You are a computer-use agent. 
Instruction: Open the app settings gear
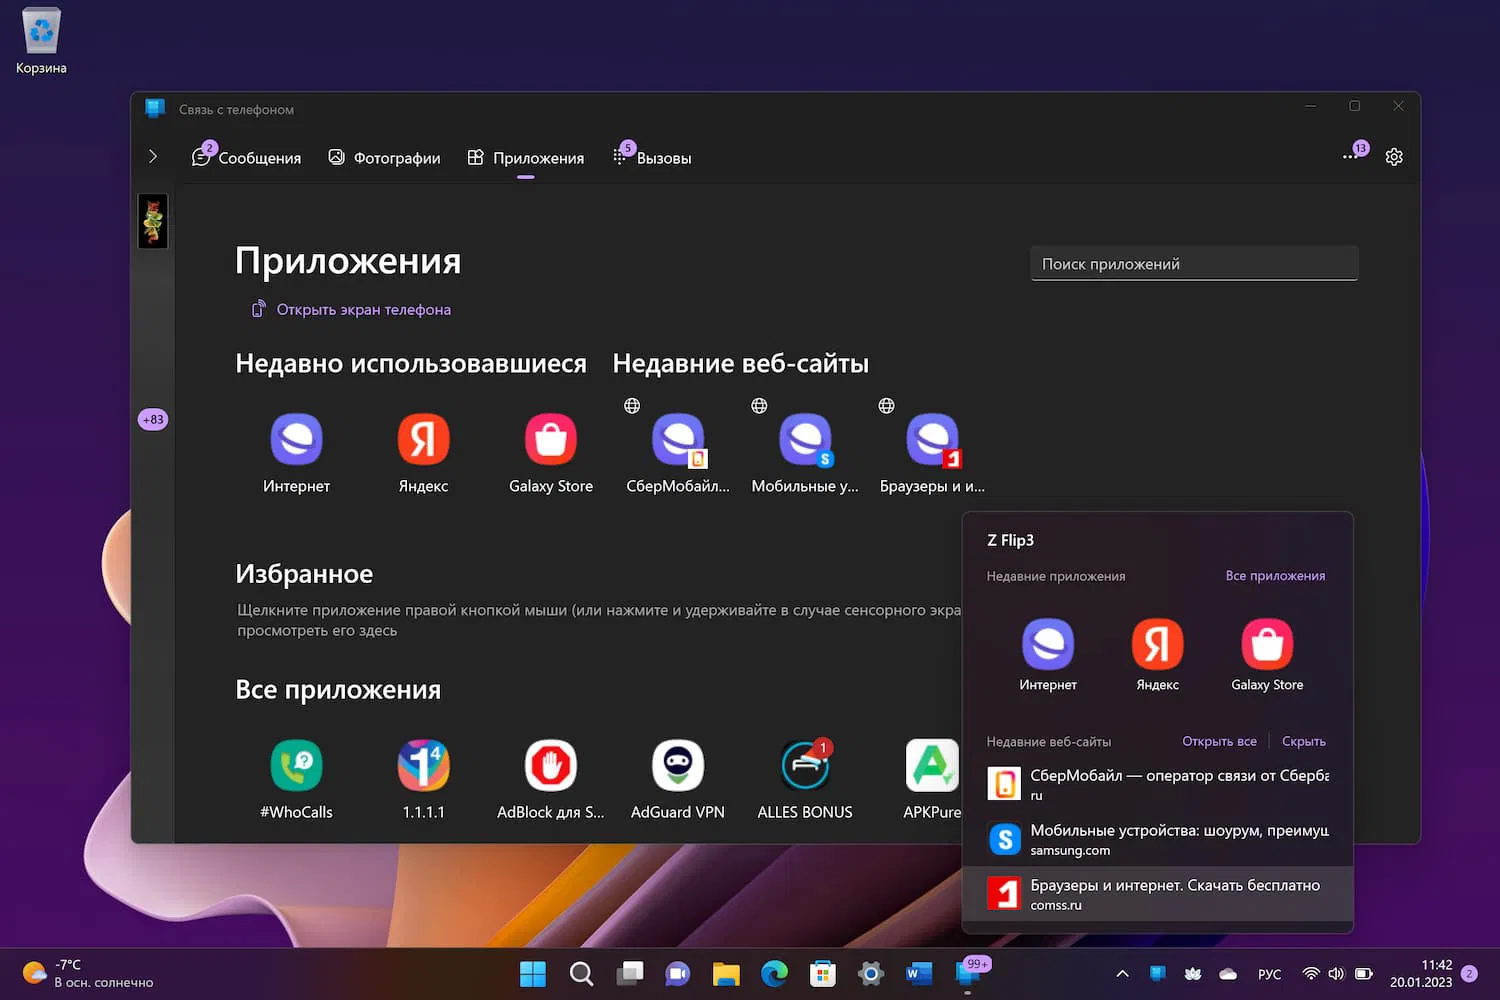pos(1394,157)
